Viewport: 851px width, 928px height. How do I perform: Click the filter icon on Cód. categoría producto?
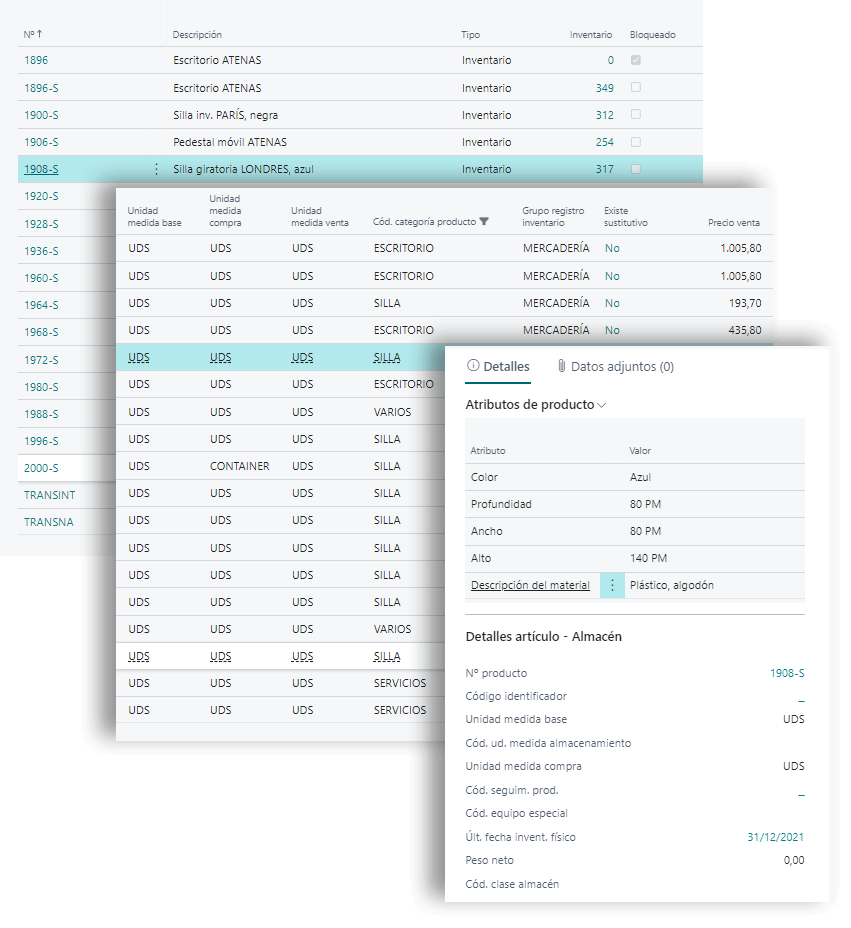[484, 222]
